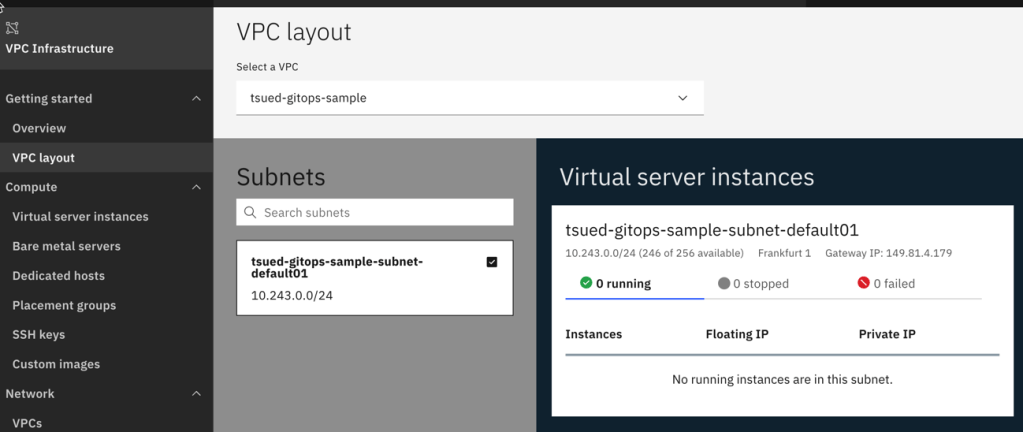Viewport: 1023px width, 432px height.
Task: Click the Search subnets input field
Action: pyautogui.click(x=385, y=213)
